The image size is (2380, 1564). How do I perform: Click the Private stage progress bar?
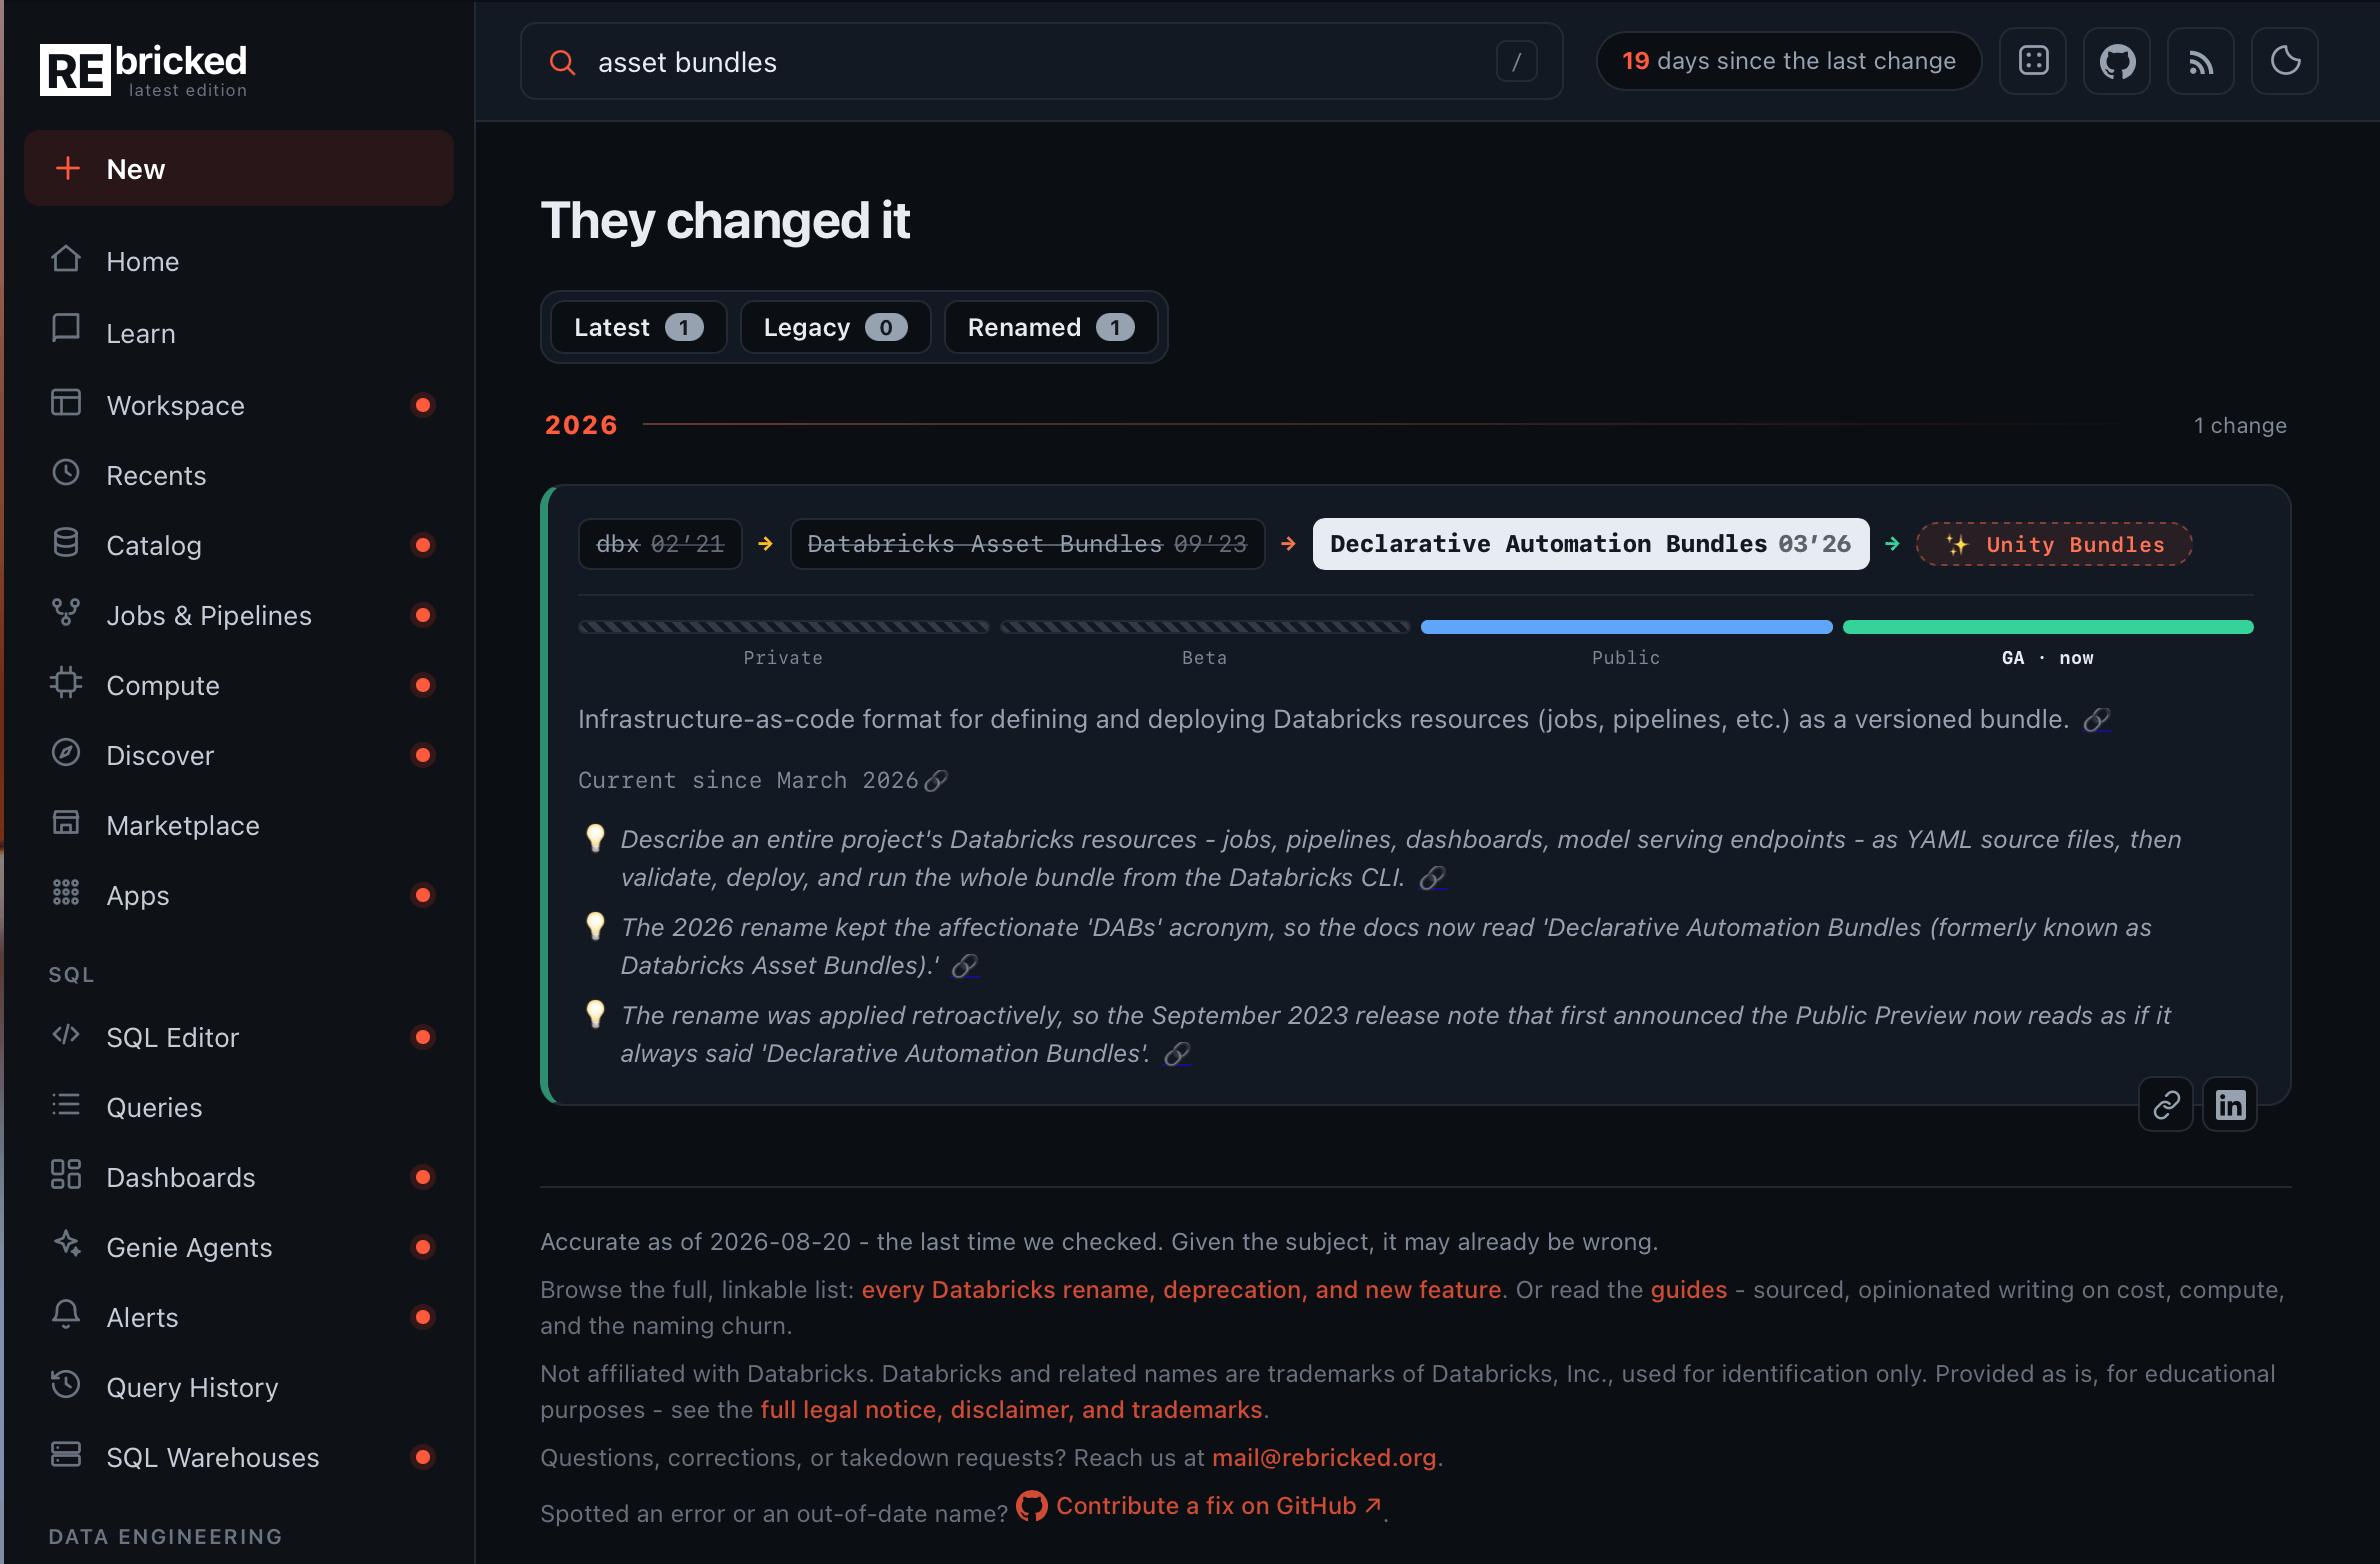[784, 627]
